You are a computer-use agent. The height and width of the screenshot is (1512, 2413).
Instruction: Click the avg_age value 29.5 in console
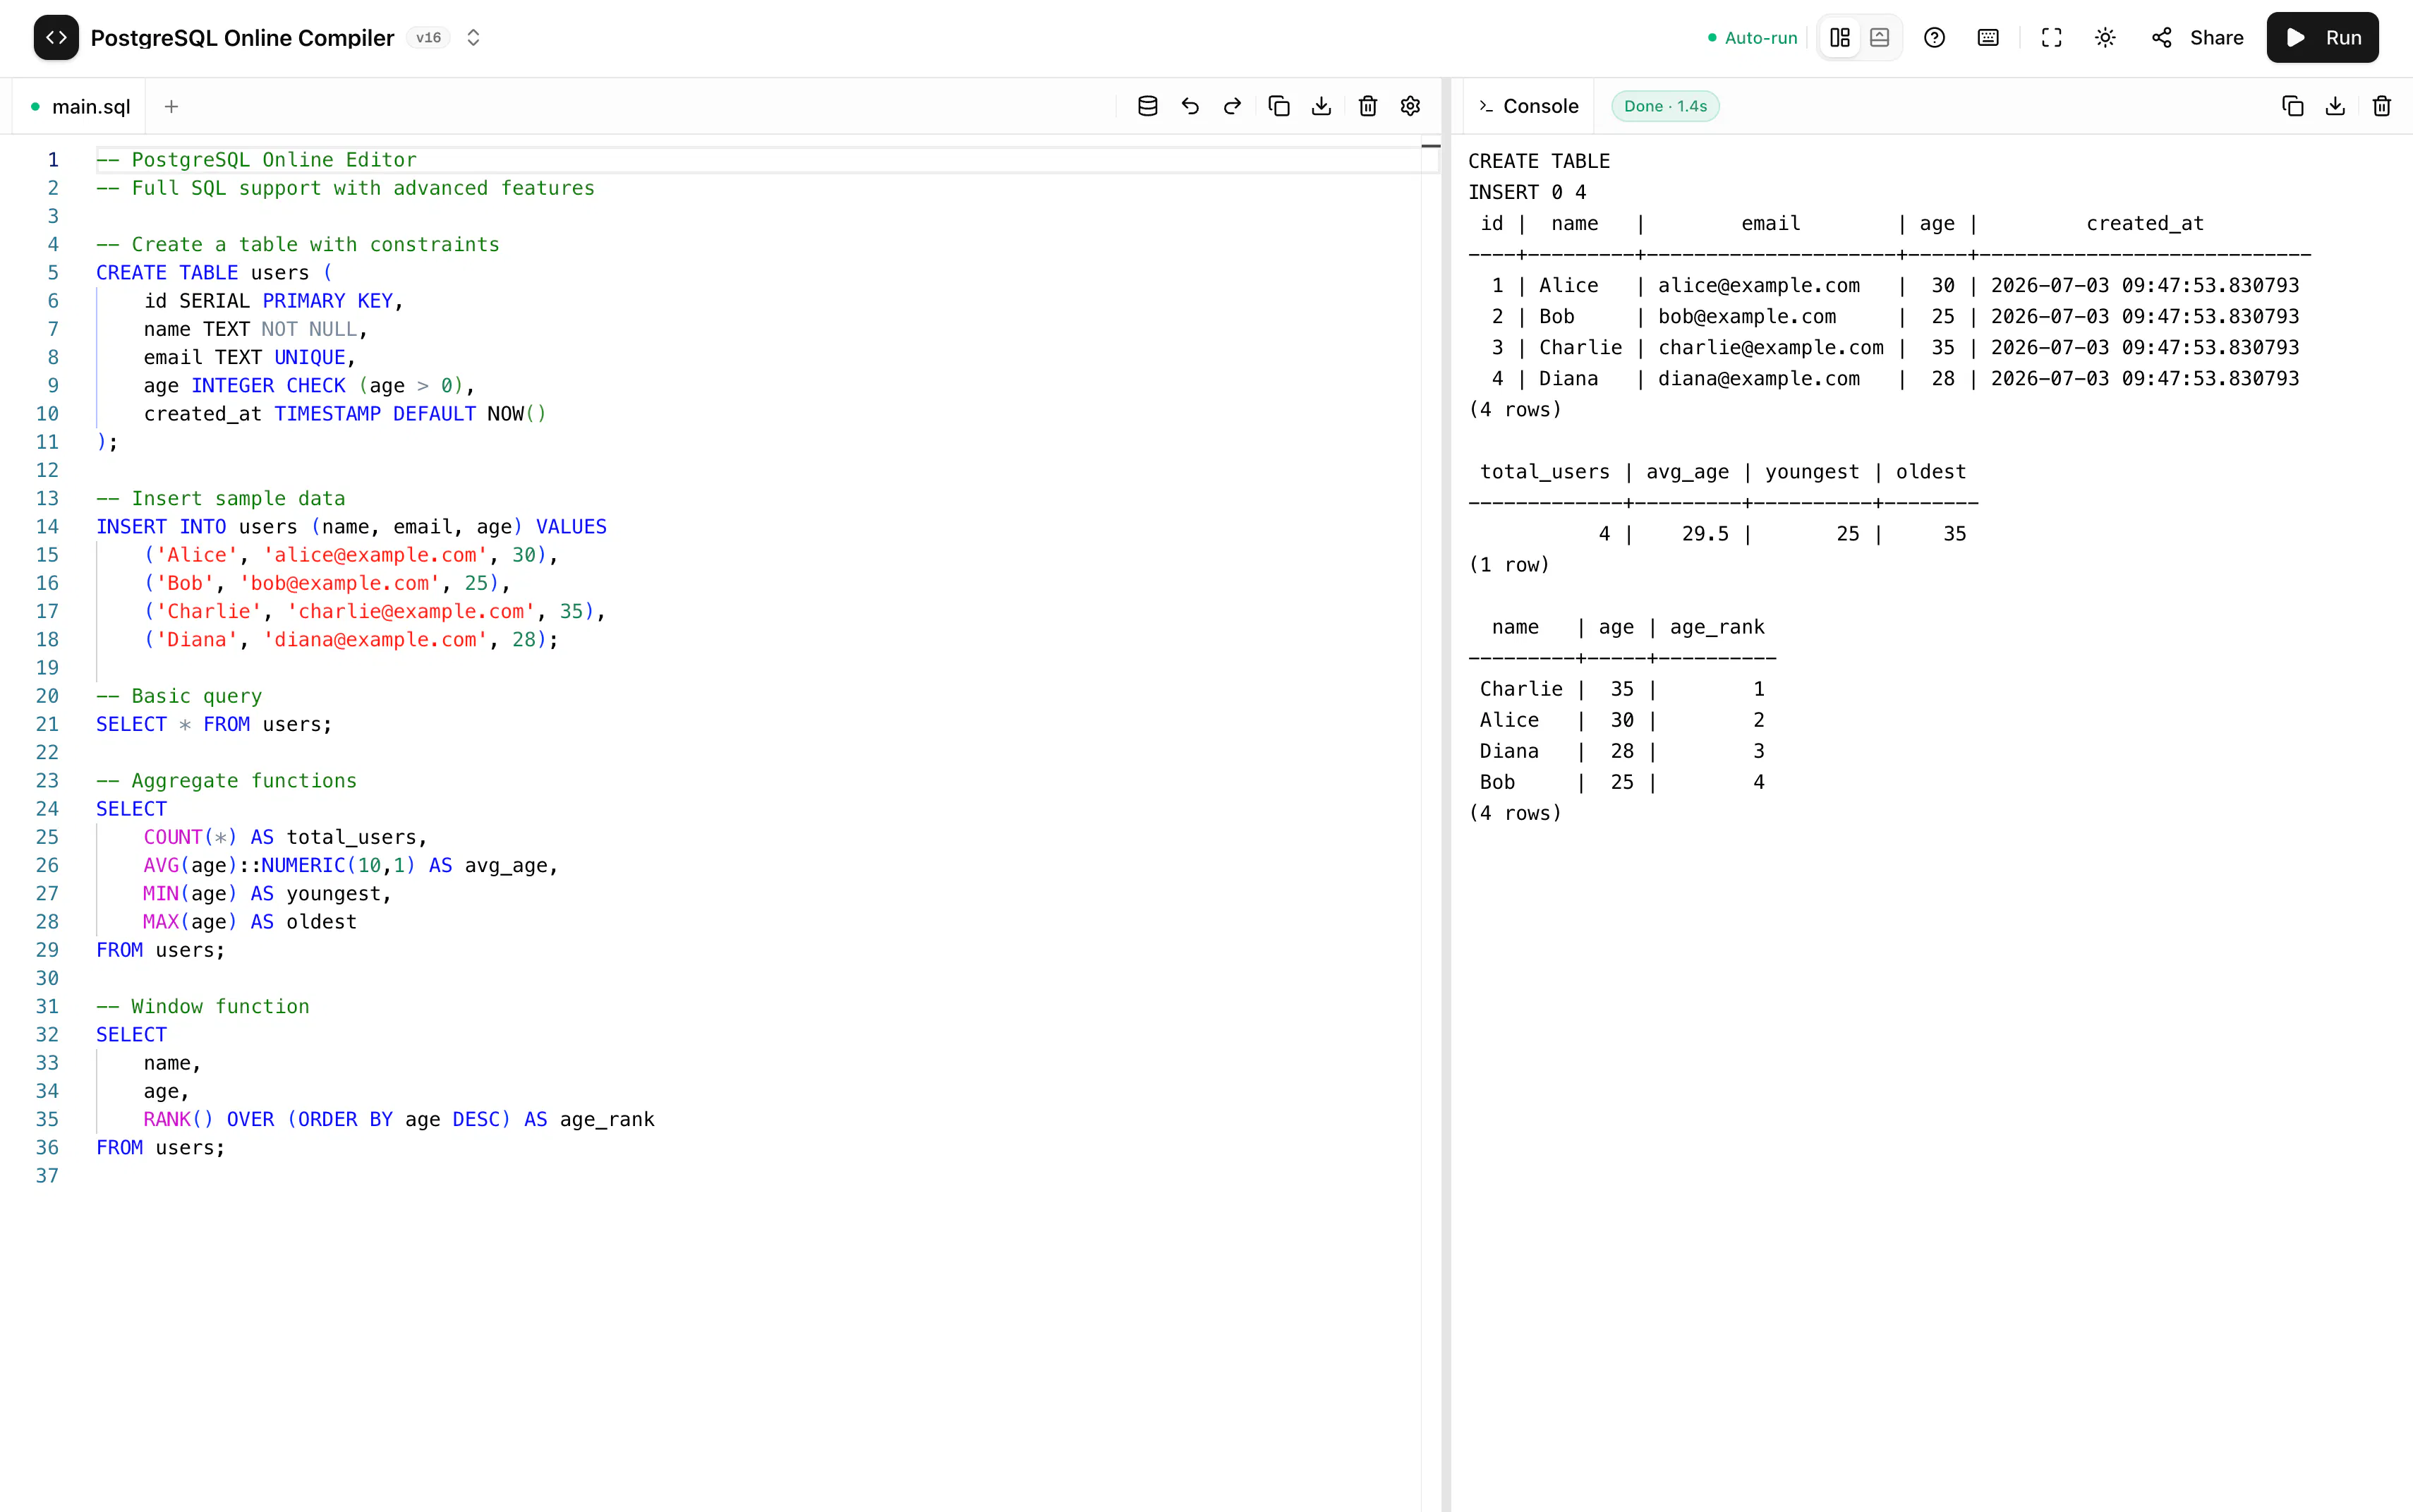click(1705, 534)
